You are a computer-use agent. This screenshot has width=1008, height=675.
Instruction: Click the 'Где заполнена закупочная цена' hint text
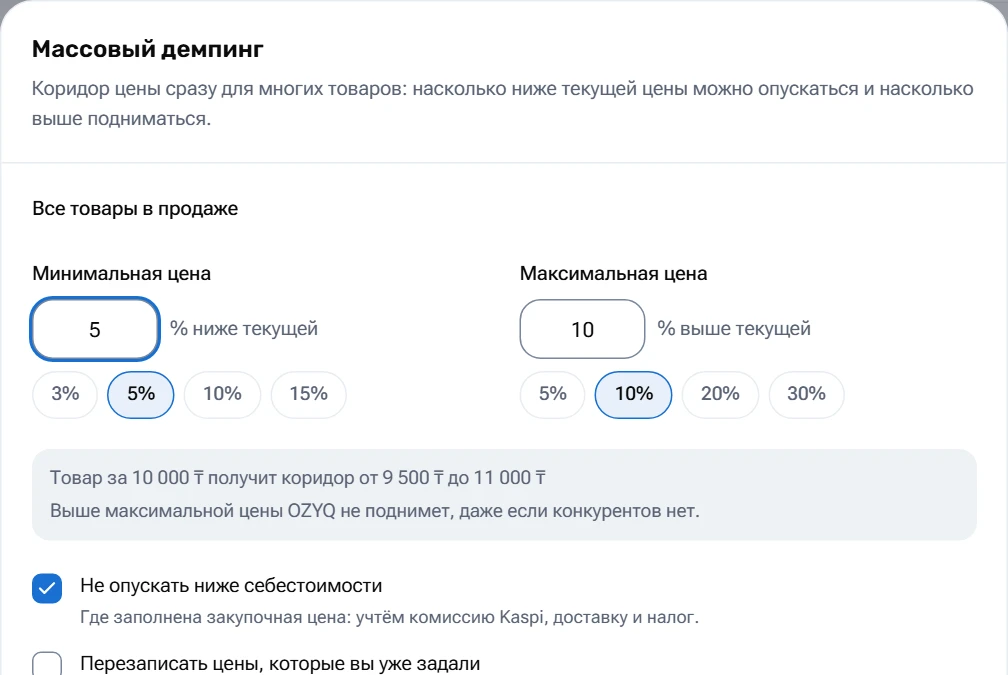[x=389, y=618]
